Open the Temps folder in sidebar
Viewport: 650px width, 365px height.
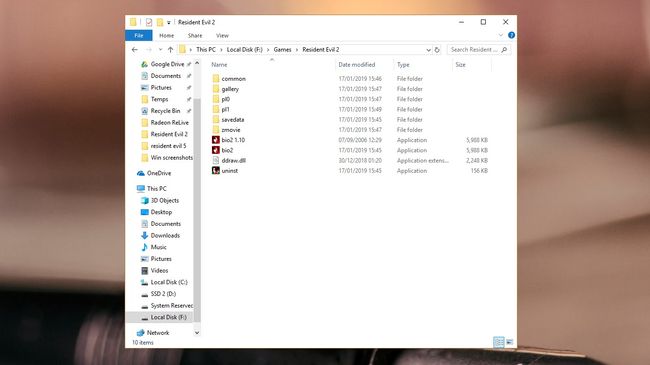click(159, 99)
